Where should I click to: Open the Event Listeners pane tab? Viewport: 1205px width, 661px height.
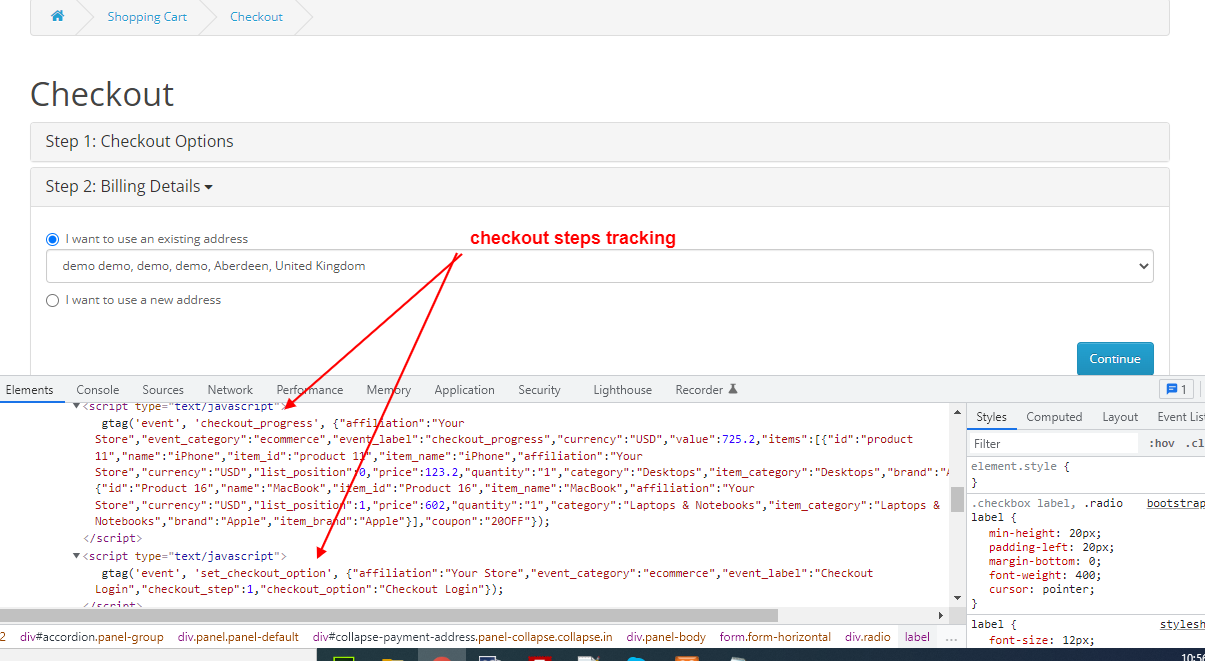1180,417
